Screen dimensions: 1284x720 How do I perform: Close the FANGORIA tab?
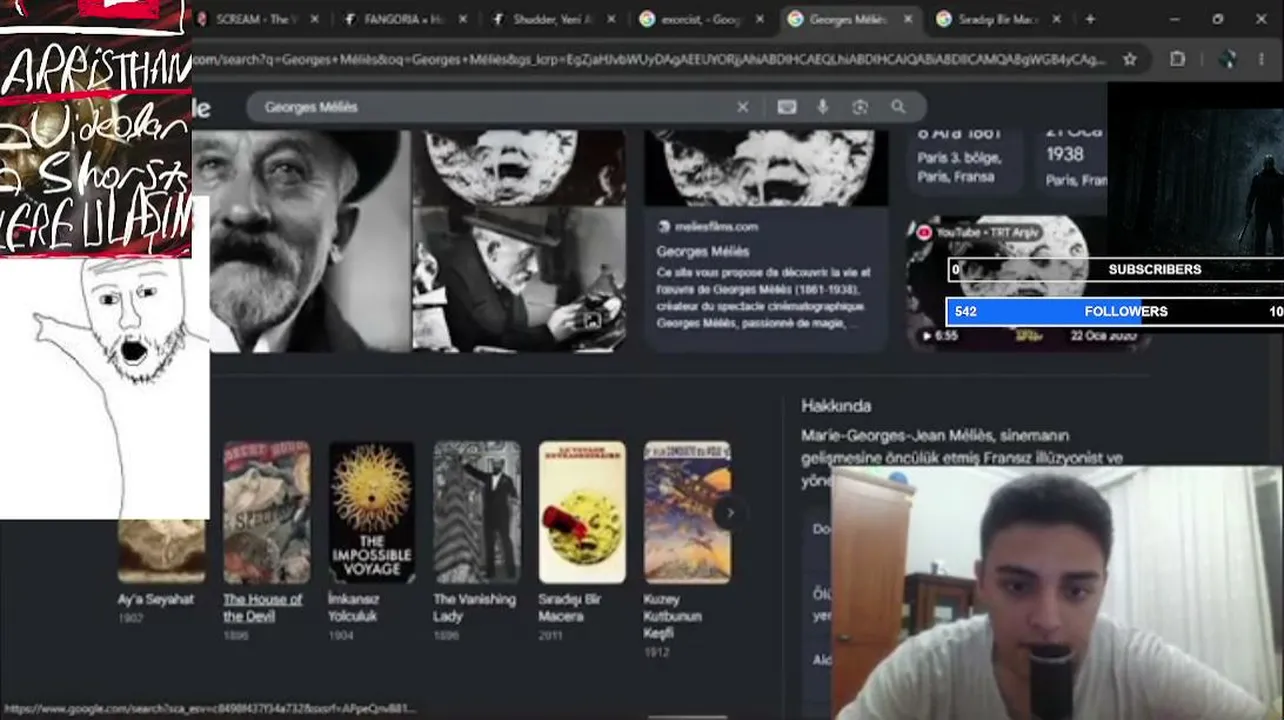(x=464, y=19)
